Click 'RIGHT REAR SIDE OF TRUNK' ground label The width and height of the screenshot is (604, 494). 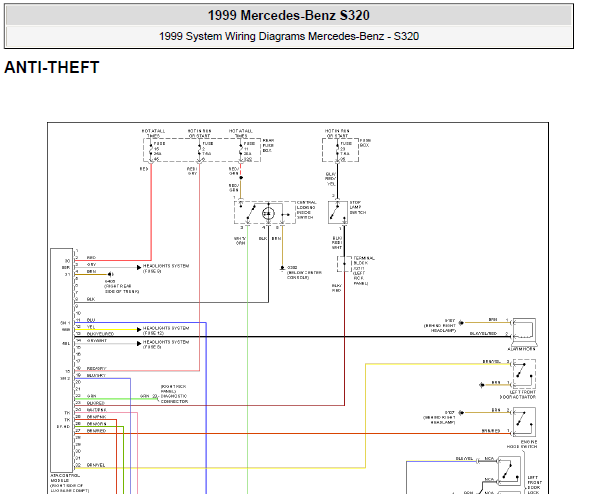click(121, 289)
